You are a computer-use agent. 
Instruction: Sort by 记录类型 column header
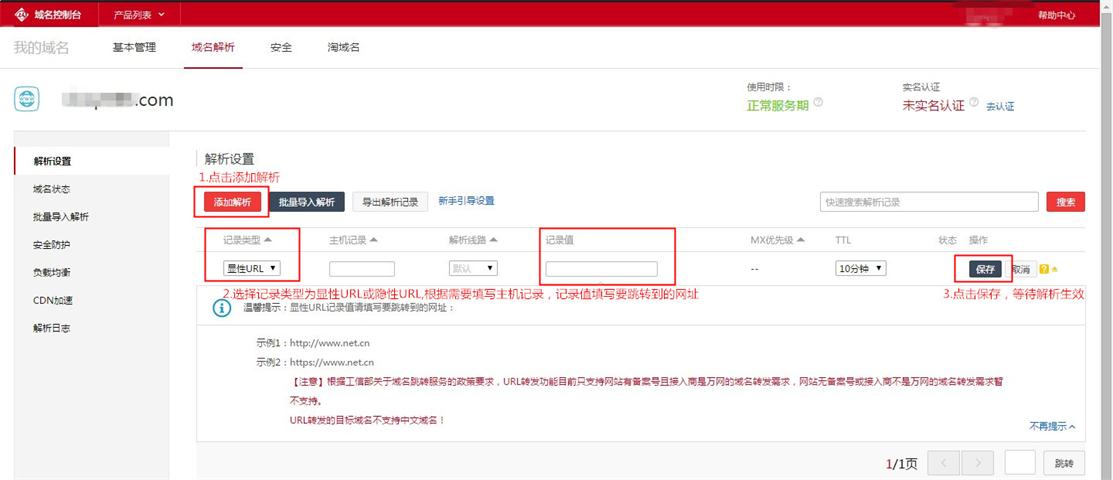pos(248,240)
